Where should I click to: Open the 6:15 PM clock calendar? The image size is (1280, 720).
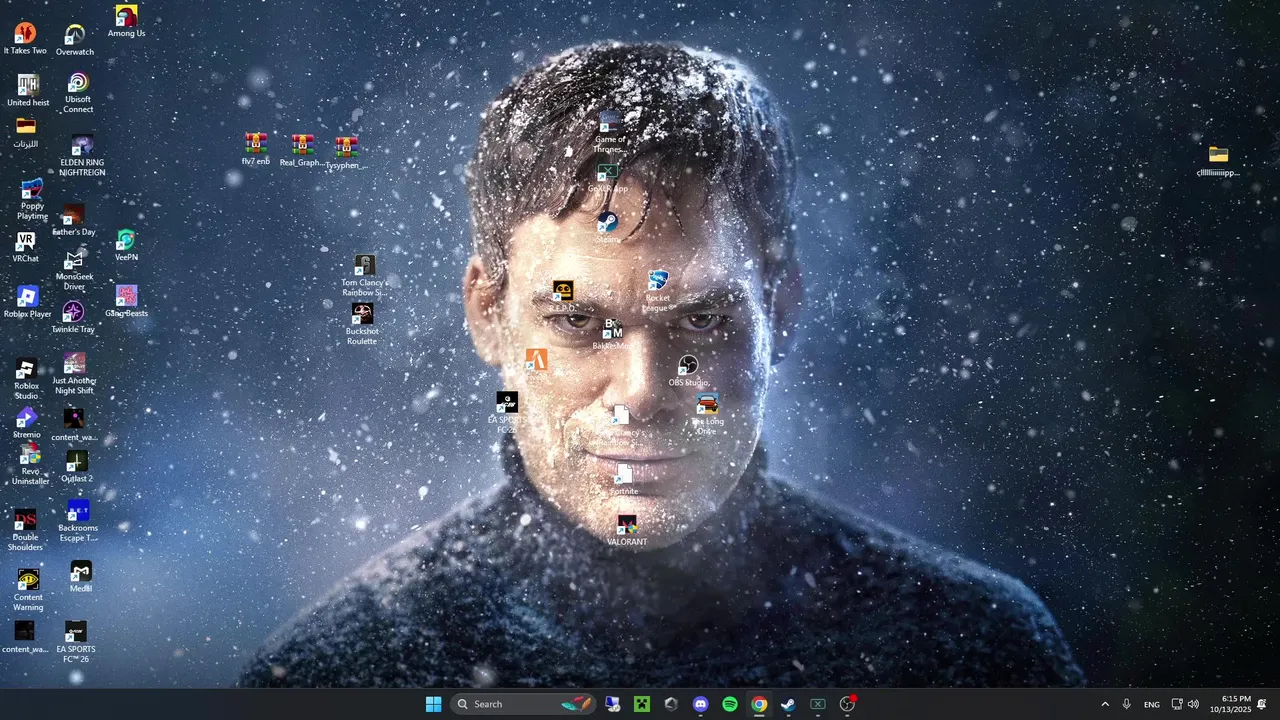click(1230, 704)
